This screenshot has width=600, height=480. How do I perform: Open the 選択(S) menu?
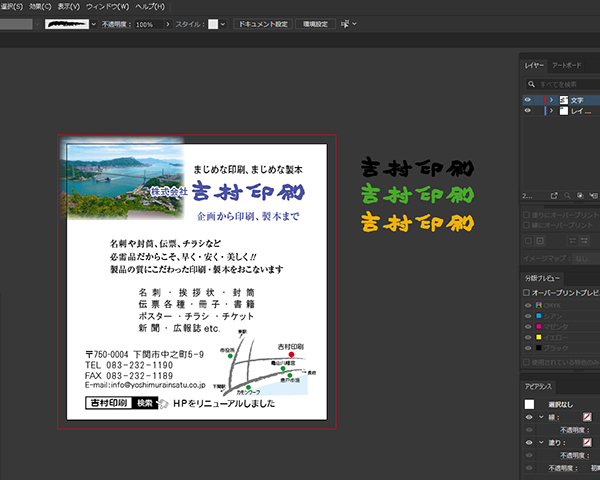pos(11,7)
